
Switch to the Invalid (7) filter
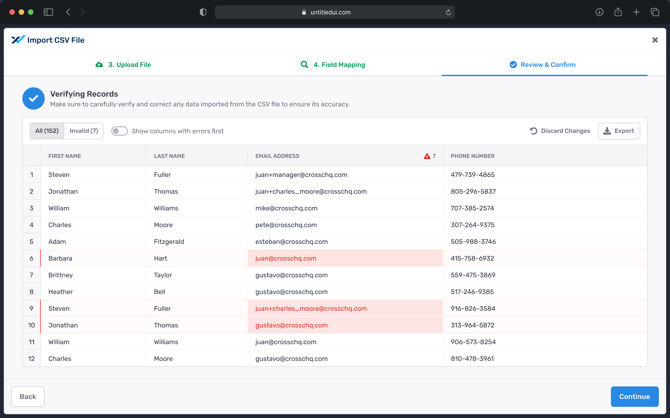click(84, 131)
